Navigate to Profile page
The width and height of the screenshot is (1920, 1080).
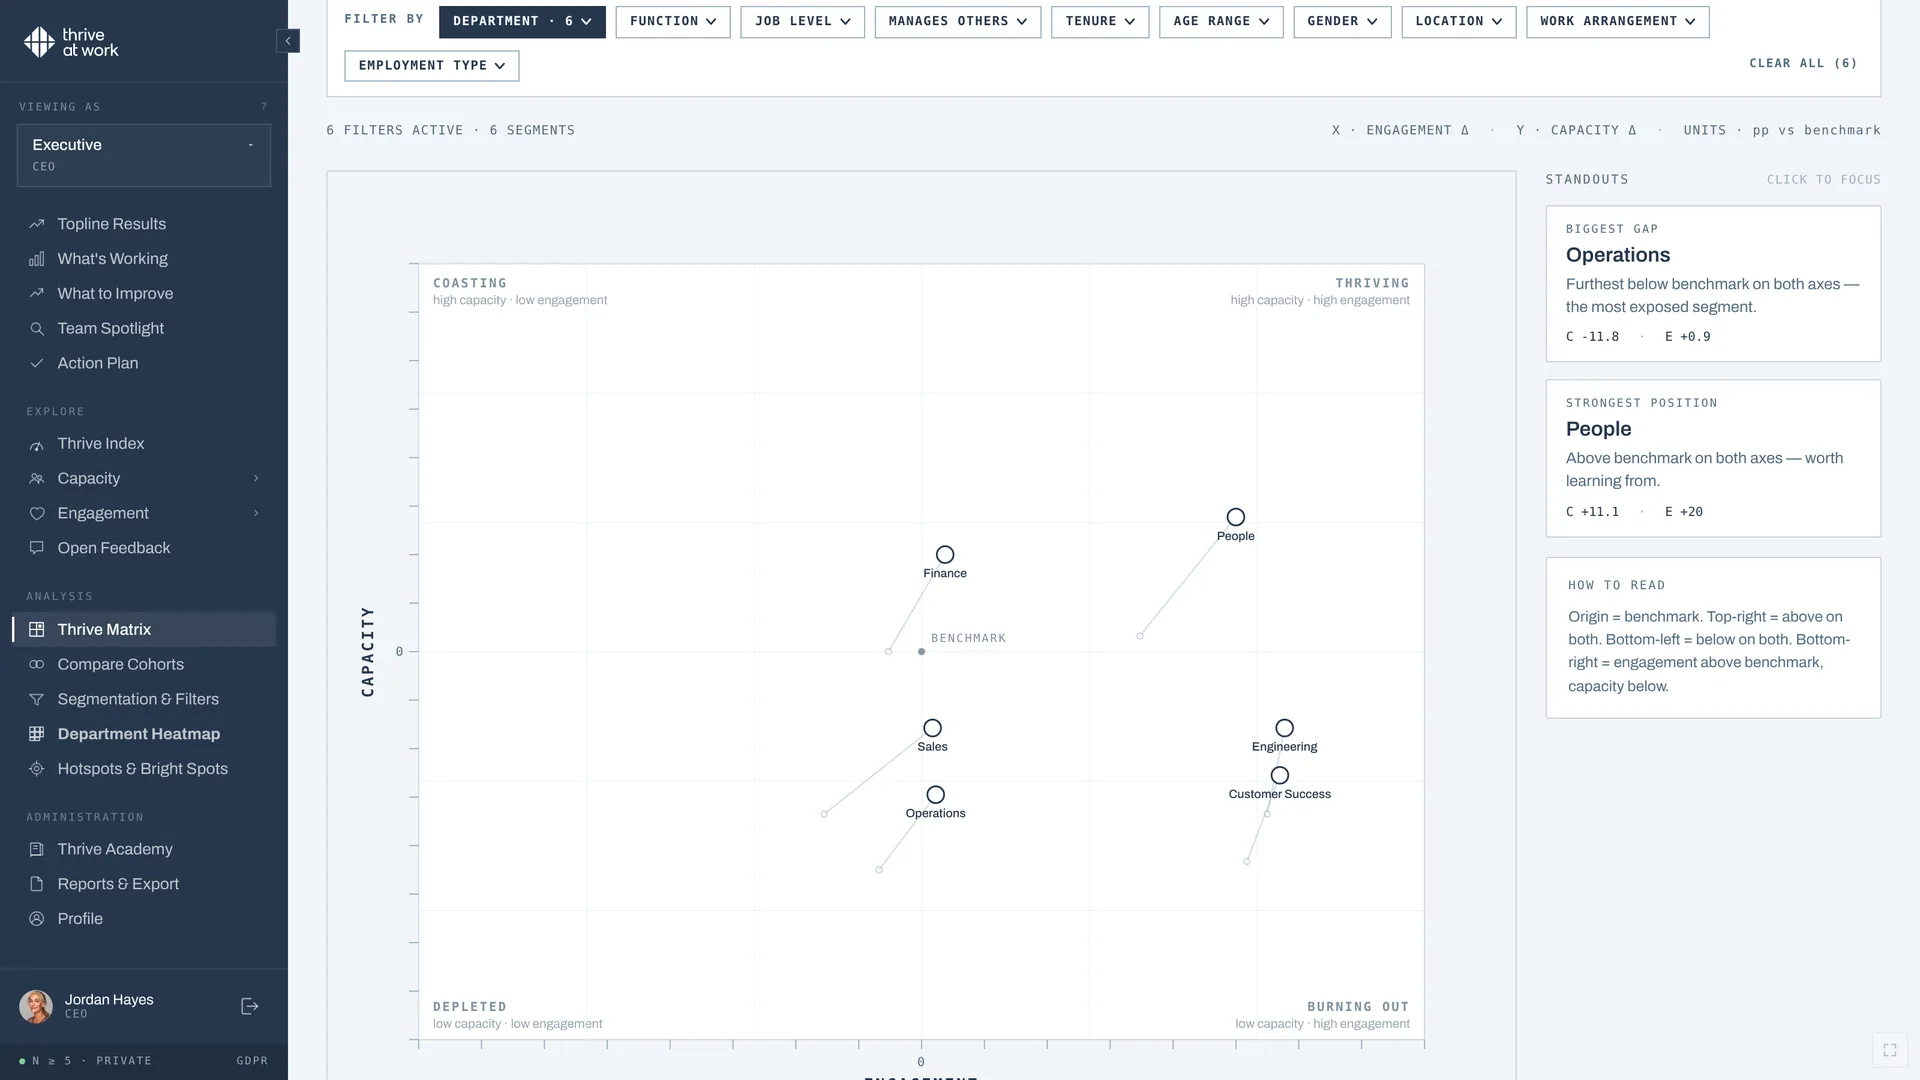tap(144, 919)
